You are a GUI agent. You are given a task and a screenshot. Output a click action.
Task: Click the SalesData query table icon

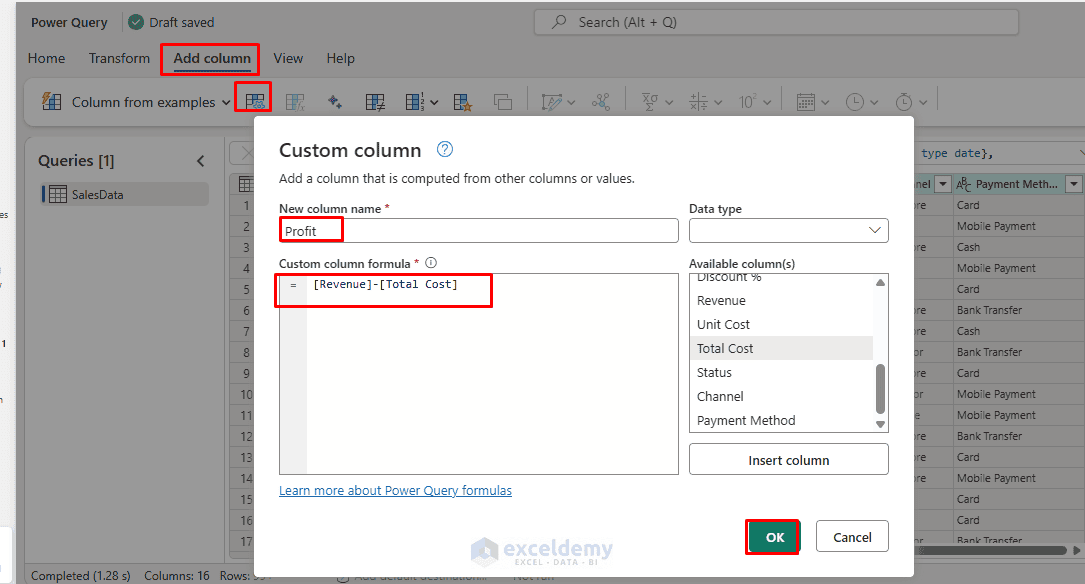(x=57, y=194)
